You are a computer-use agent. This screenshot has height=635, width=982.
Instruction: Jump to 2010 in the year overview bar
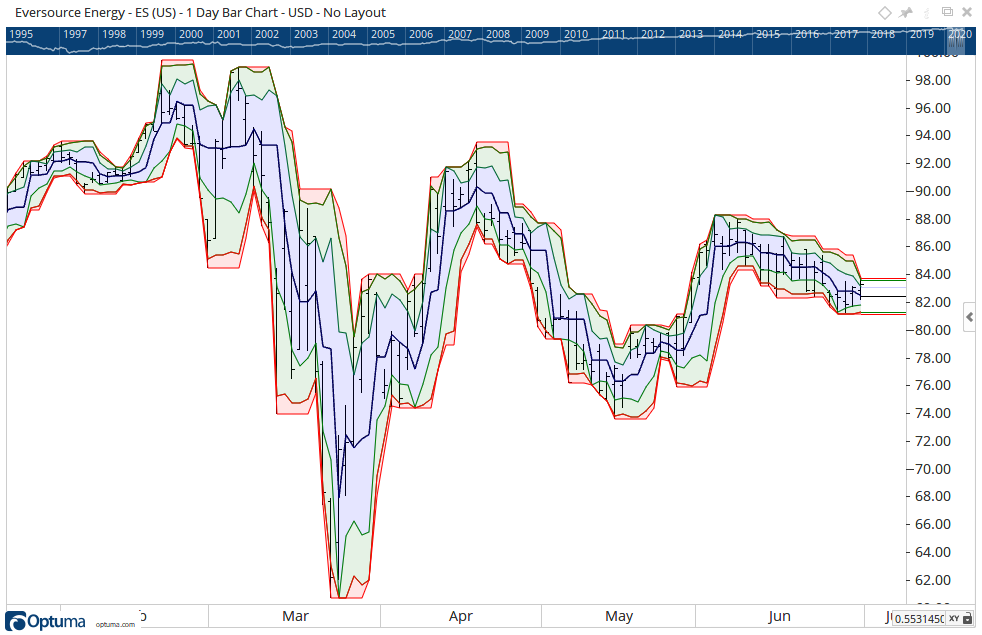pos(576,34)
